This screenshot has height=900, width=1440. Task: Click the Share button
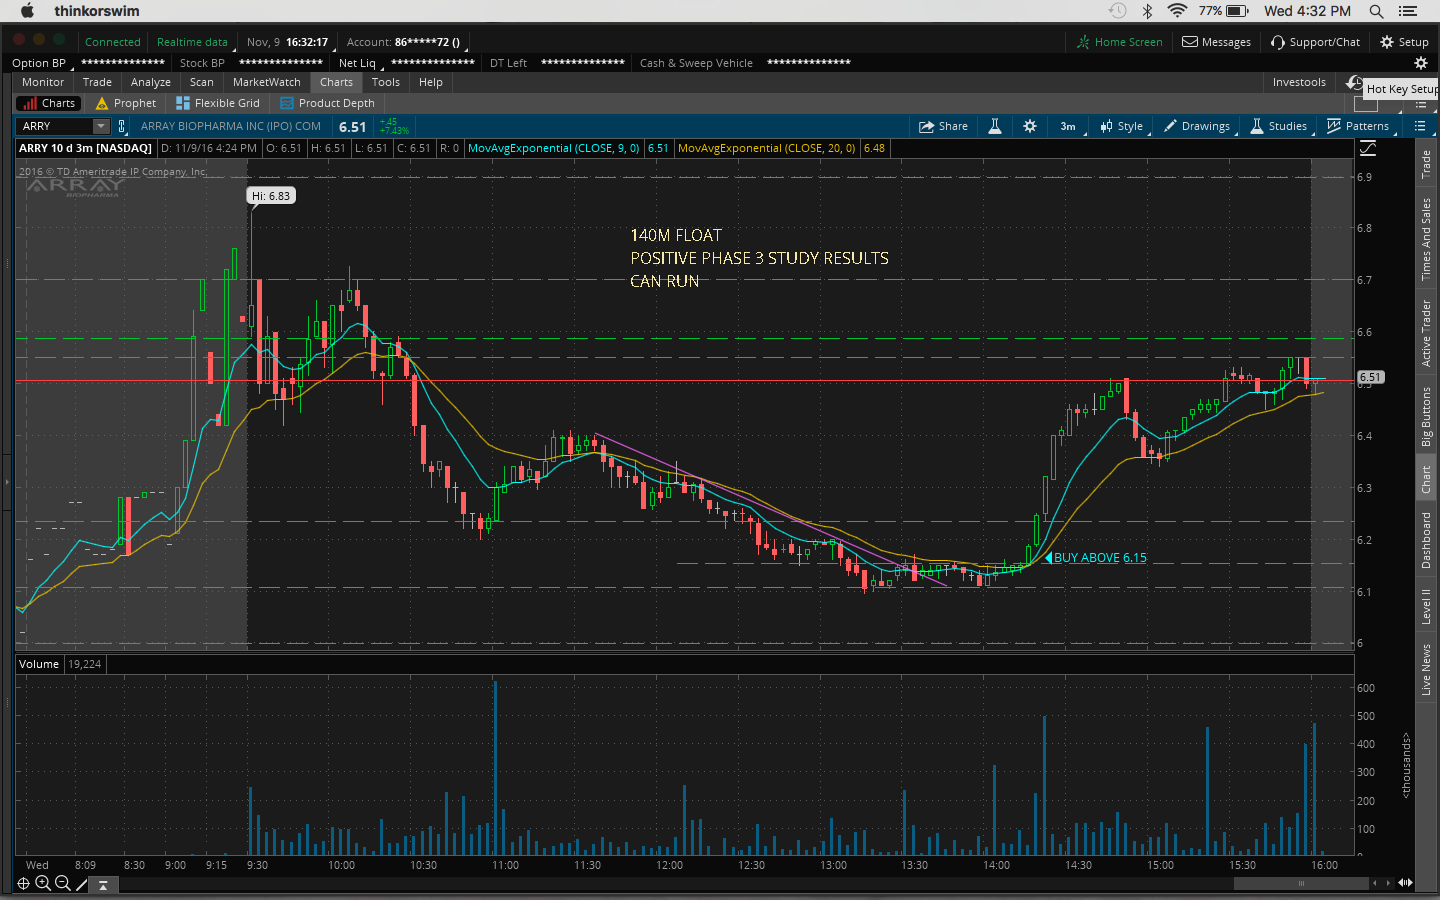(943, 126)
